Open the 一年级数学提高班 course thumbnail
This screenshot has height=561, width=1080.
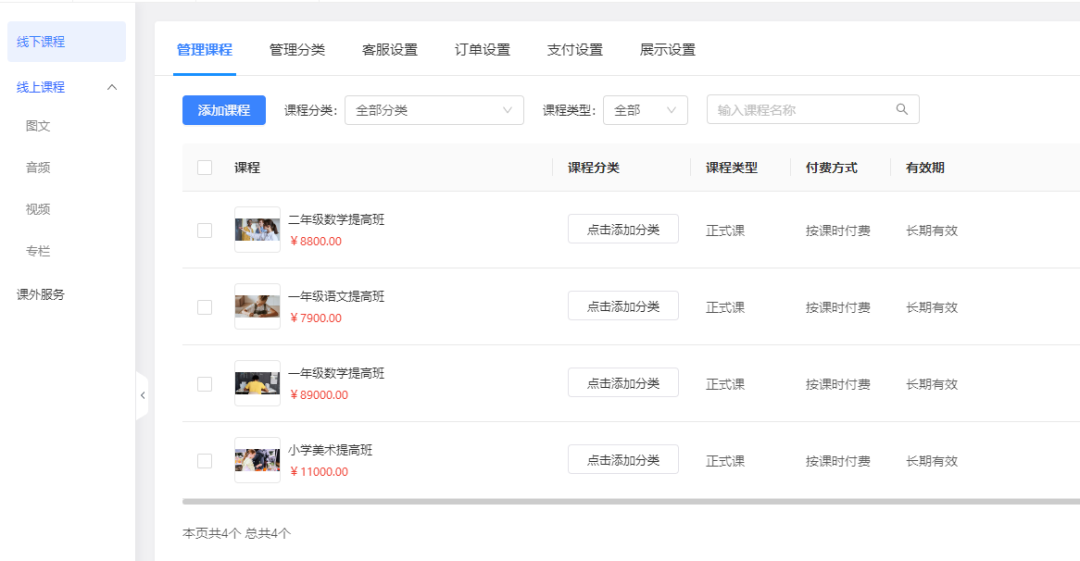click(x=257, y=384)
